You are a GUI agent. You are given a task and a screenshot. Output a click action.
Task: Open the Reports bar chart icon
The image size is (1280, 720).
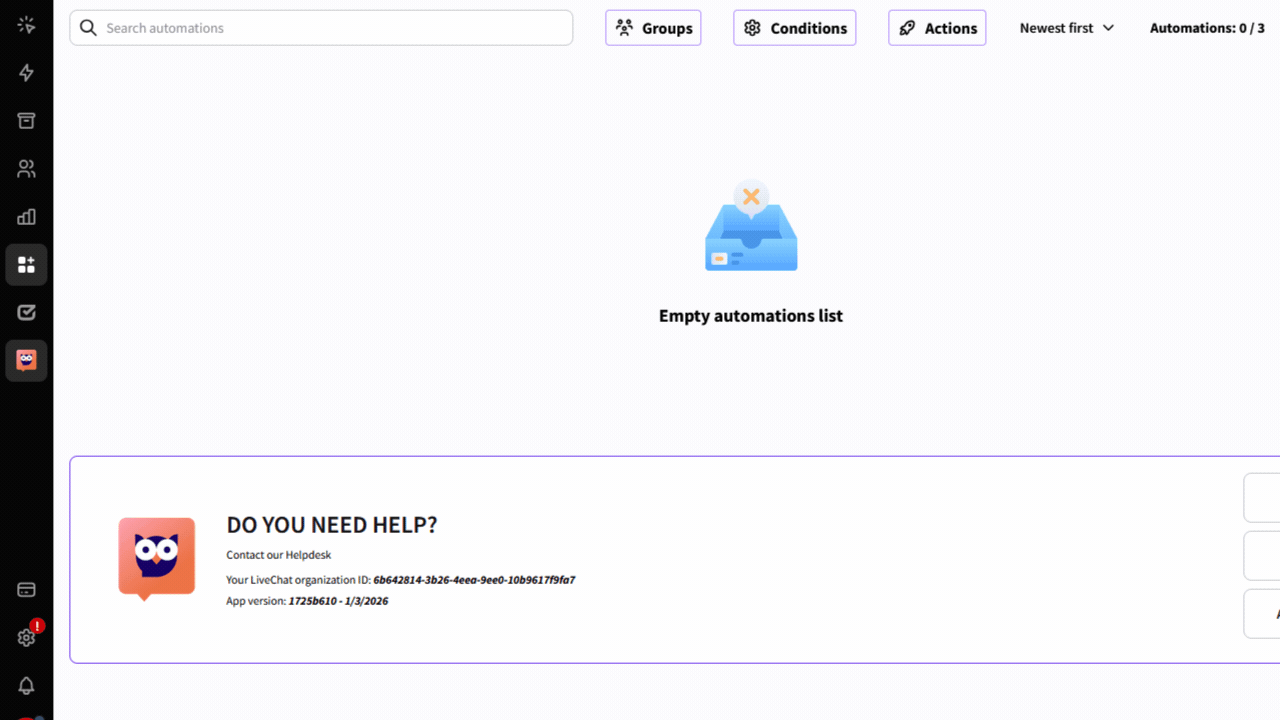pos(27,217)
